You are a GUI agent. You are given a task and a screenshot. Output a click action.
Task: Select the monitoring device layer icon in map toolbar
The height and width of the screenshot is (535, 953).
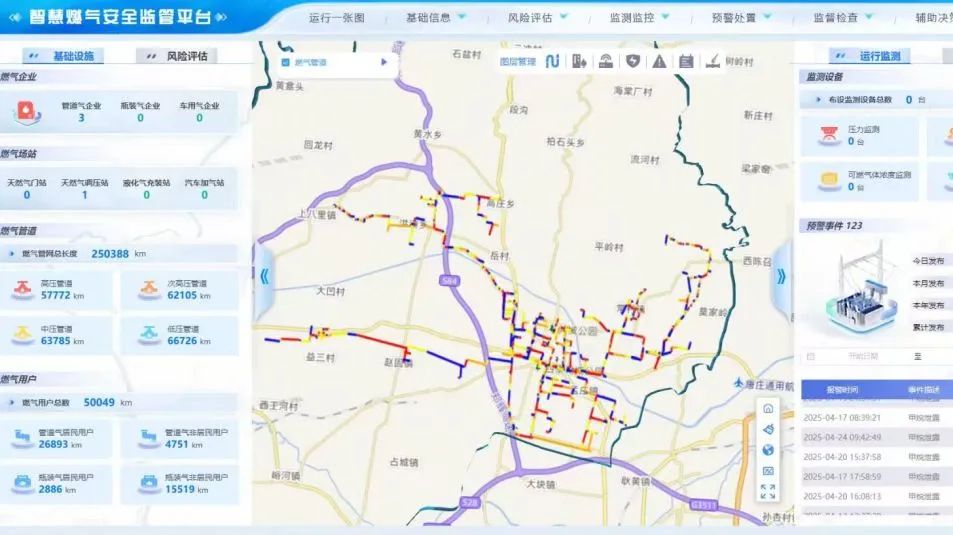coord(605,61)
